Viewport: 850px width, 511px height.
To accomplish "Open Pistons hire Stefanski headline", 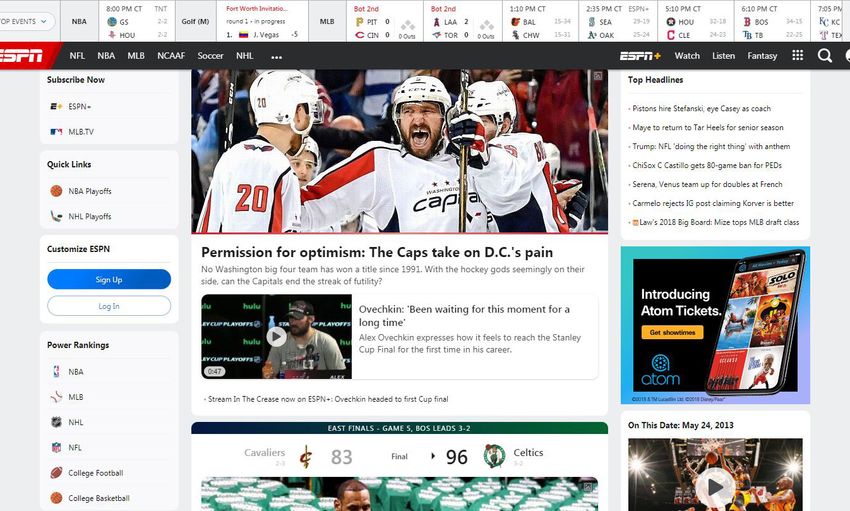I will 701,108.
